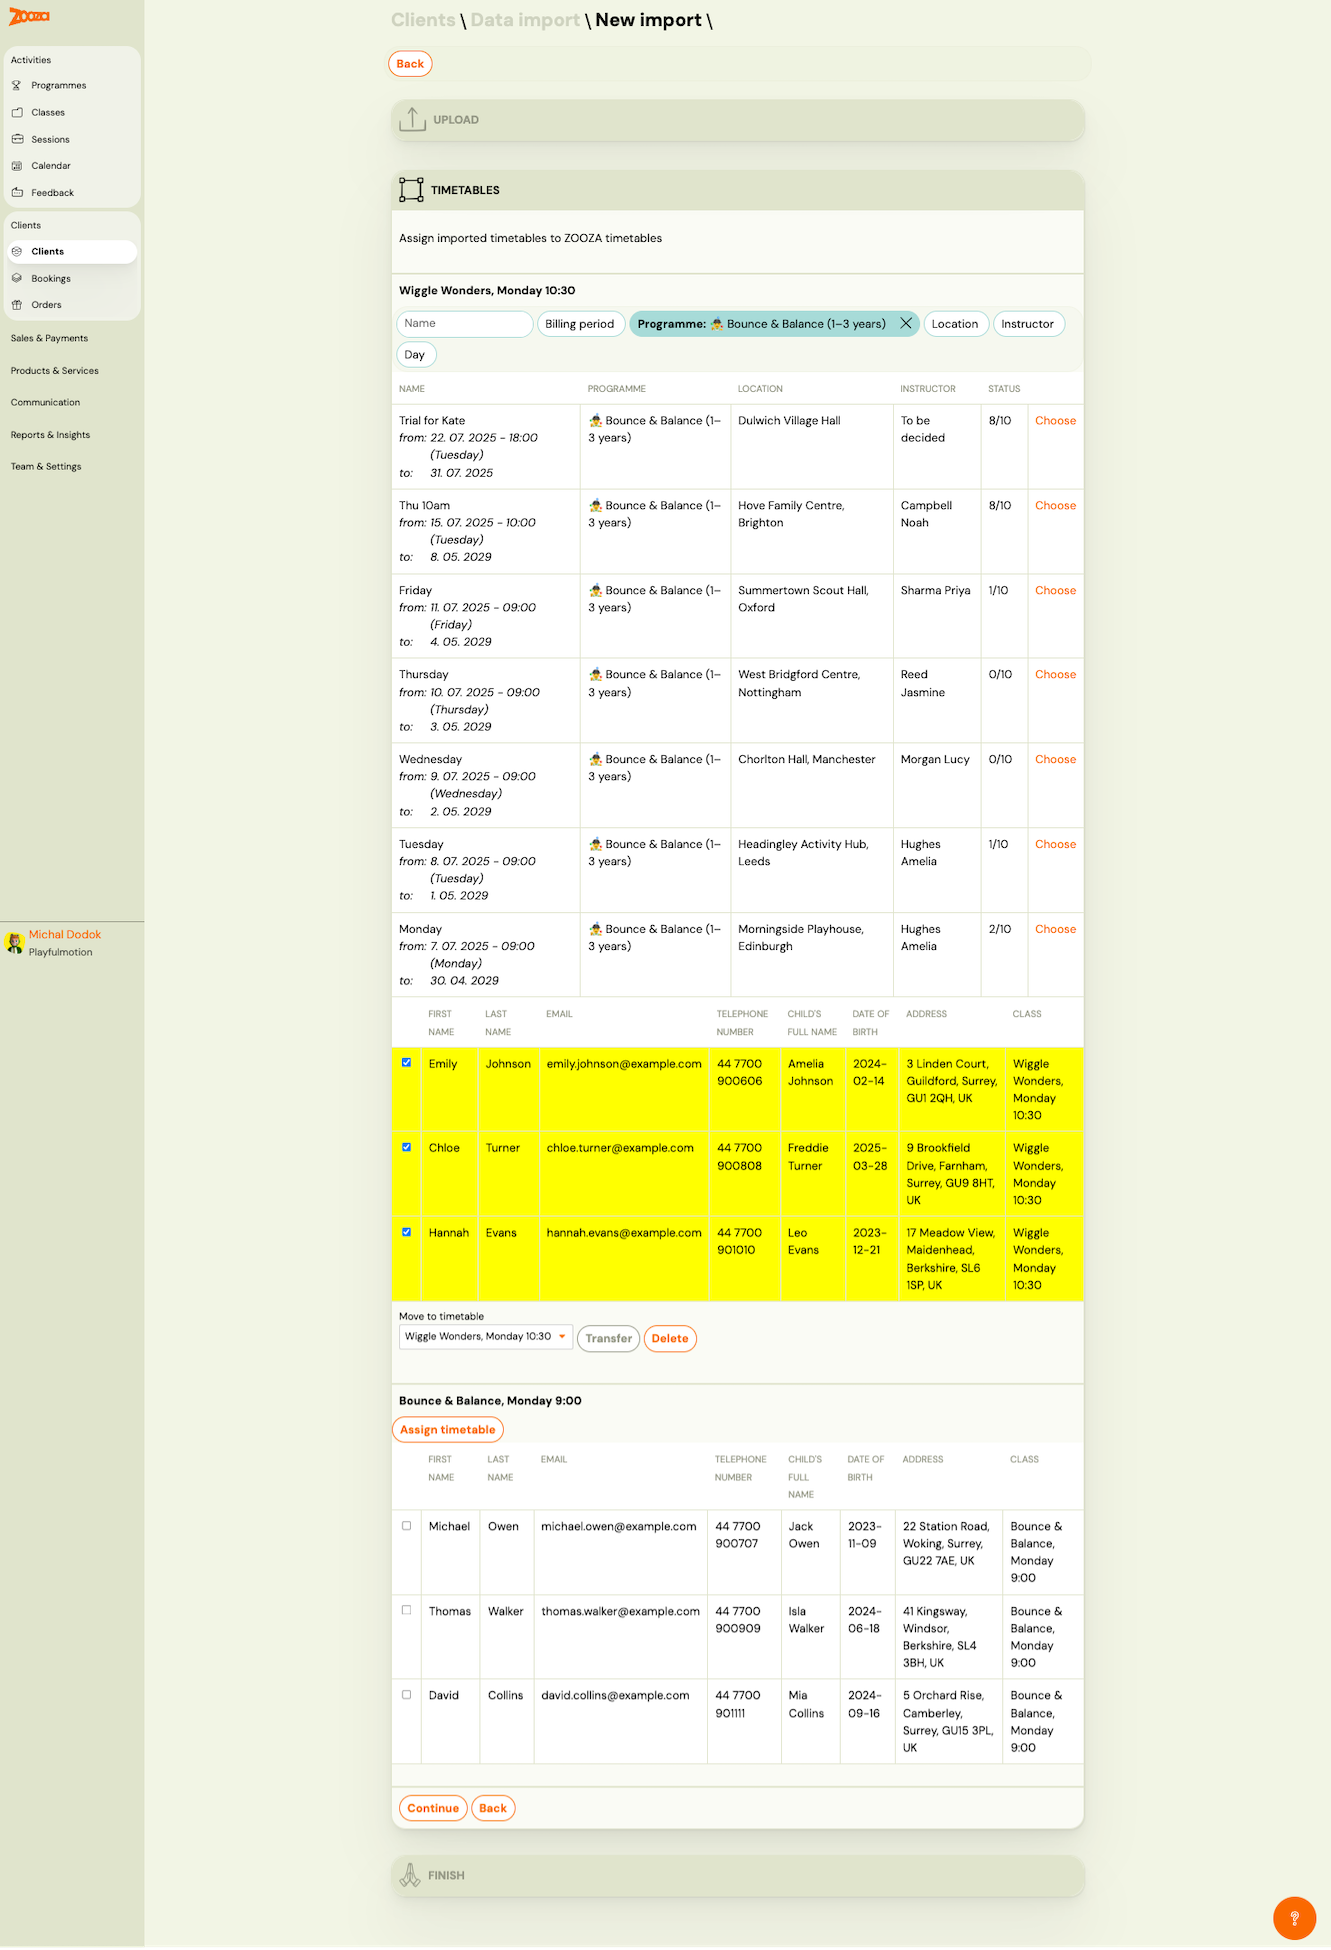Open the Day filter
Viewport: 1331px width, 1950px height.
415,355
